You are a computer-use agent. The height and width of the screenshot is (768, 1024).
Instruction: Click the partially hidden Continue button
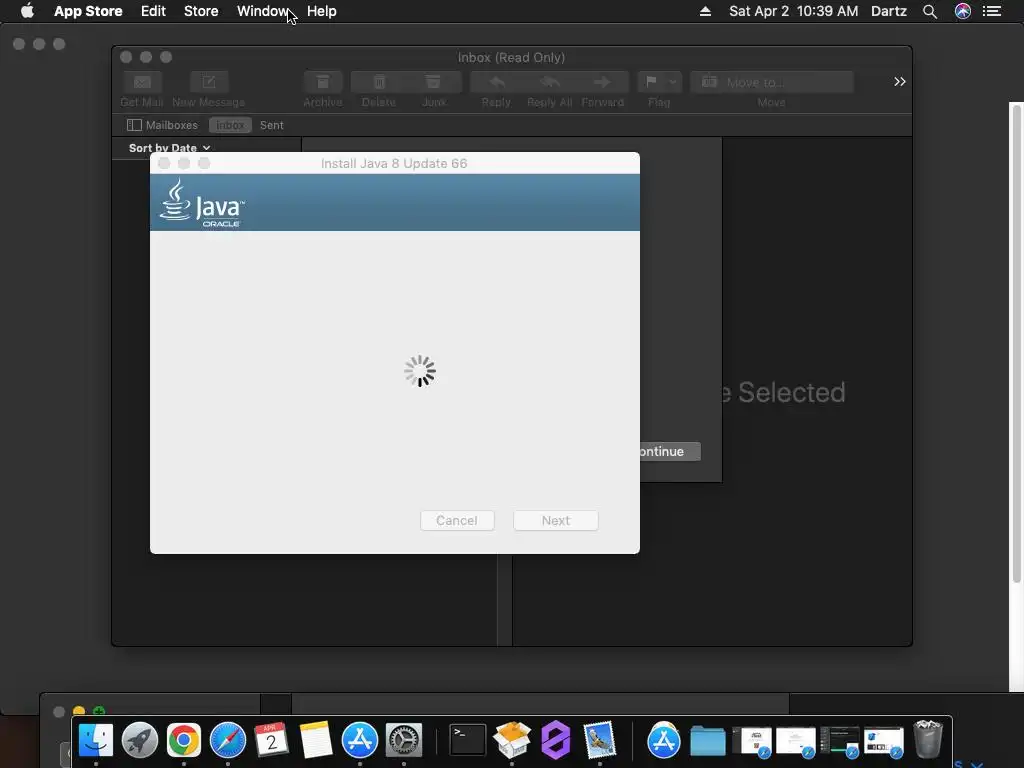pos(670,451)
